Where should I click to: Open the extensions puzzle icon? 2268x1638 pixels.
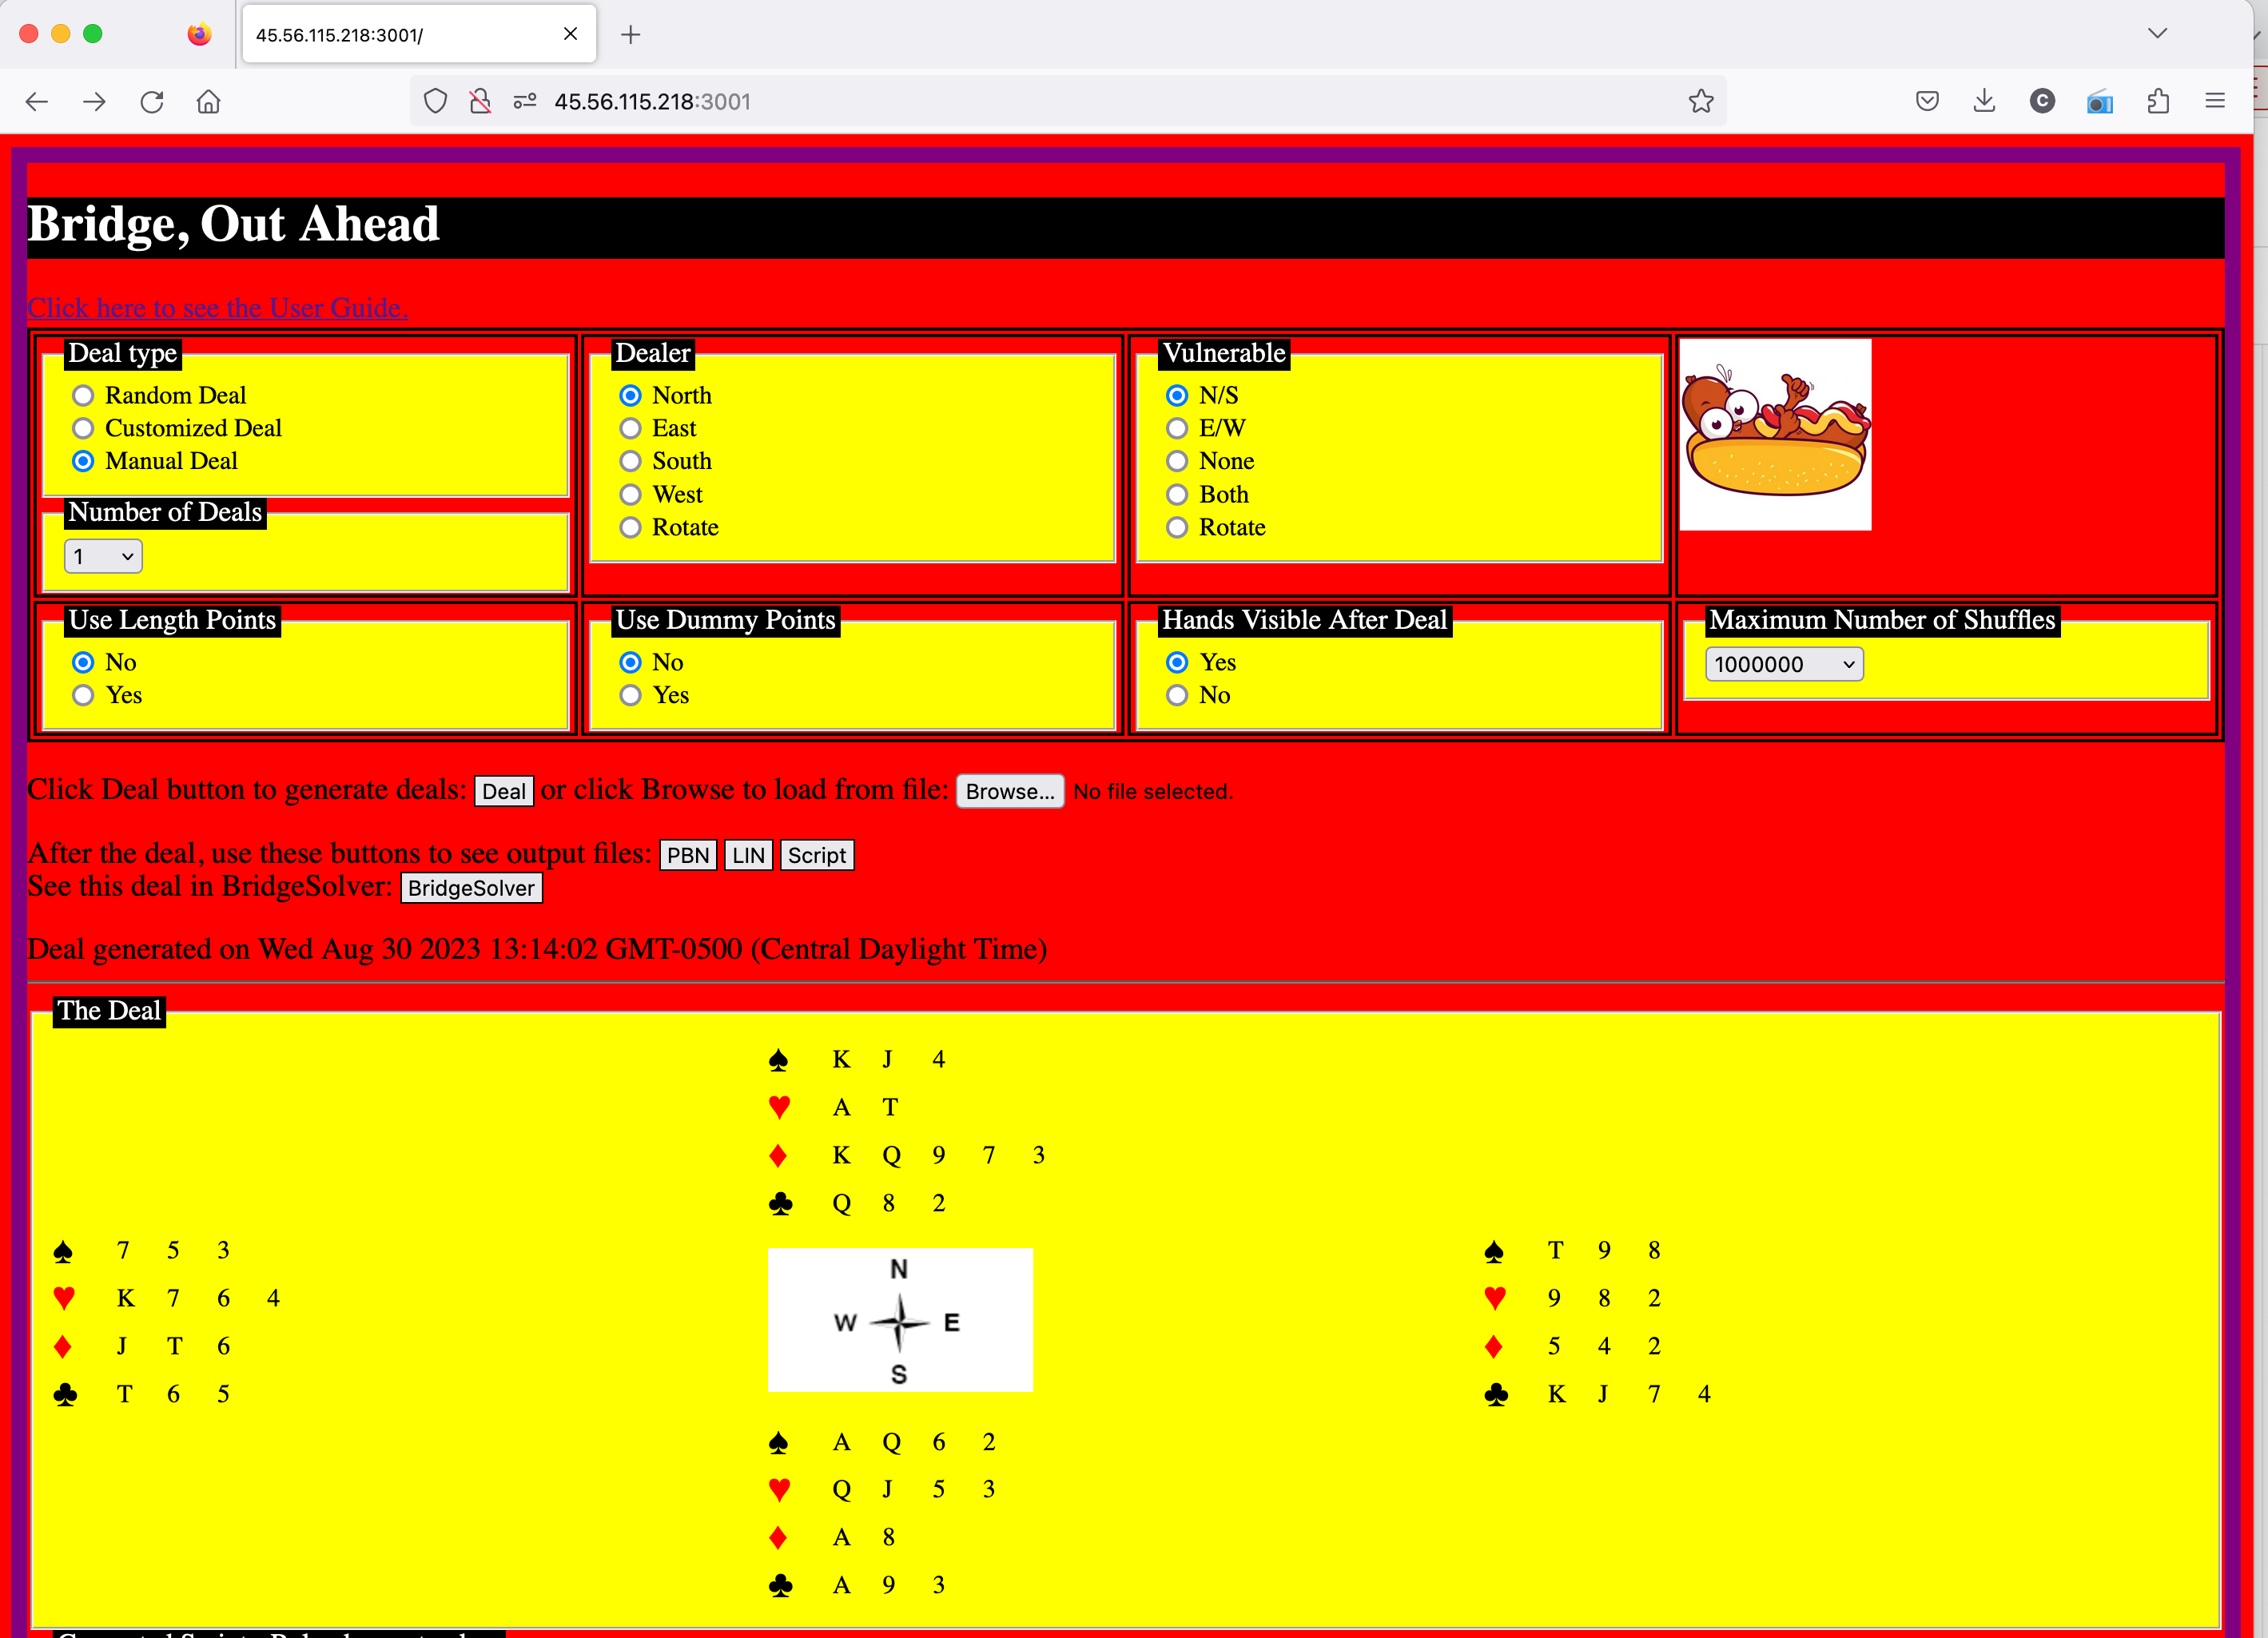2158,101
